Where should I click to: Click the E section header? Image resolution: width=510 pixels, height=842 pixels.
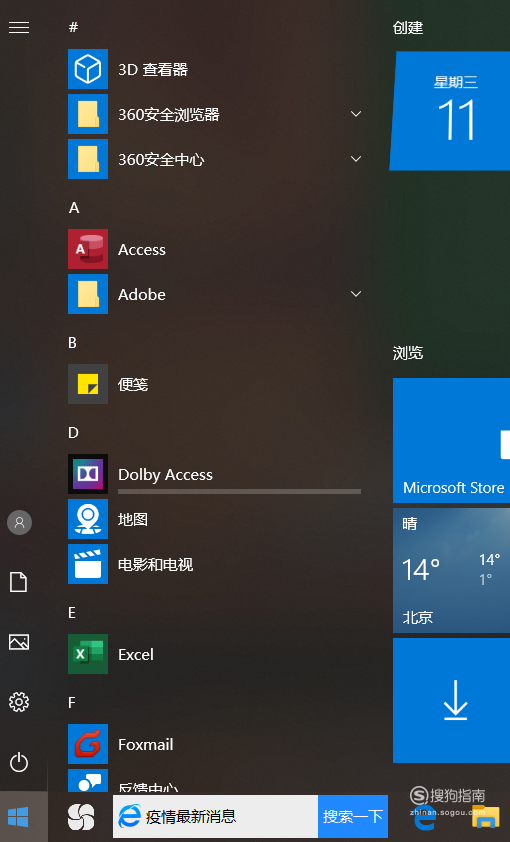point(72,613)
